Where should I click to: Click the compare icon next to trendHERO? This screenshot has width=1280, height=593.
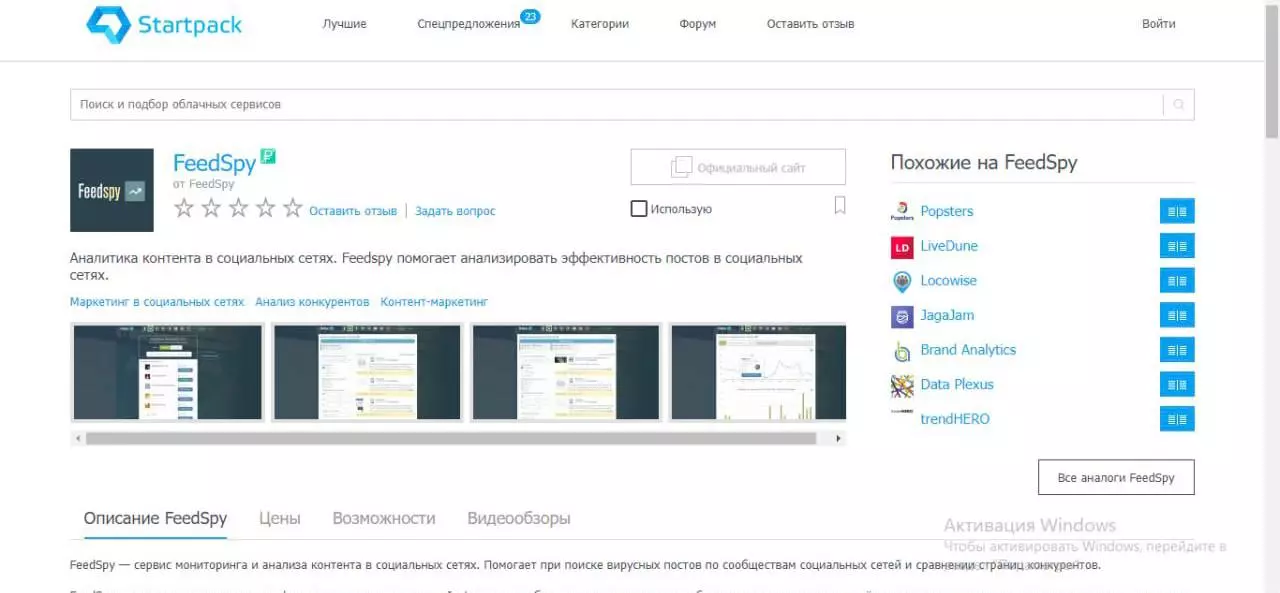pos(1177,419)
